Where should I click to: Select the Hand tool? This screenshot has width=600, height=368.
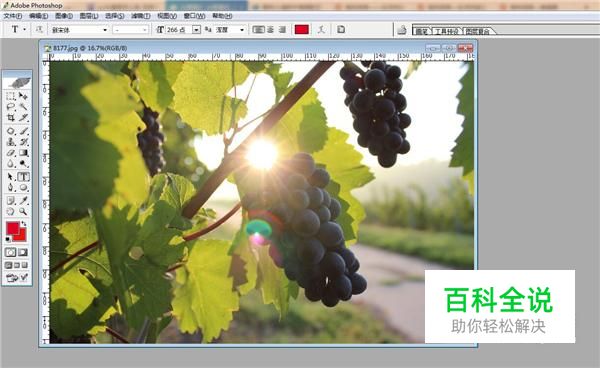[x=11, y=211]
